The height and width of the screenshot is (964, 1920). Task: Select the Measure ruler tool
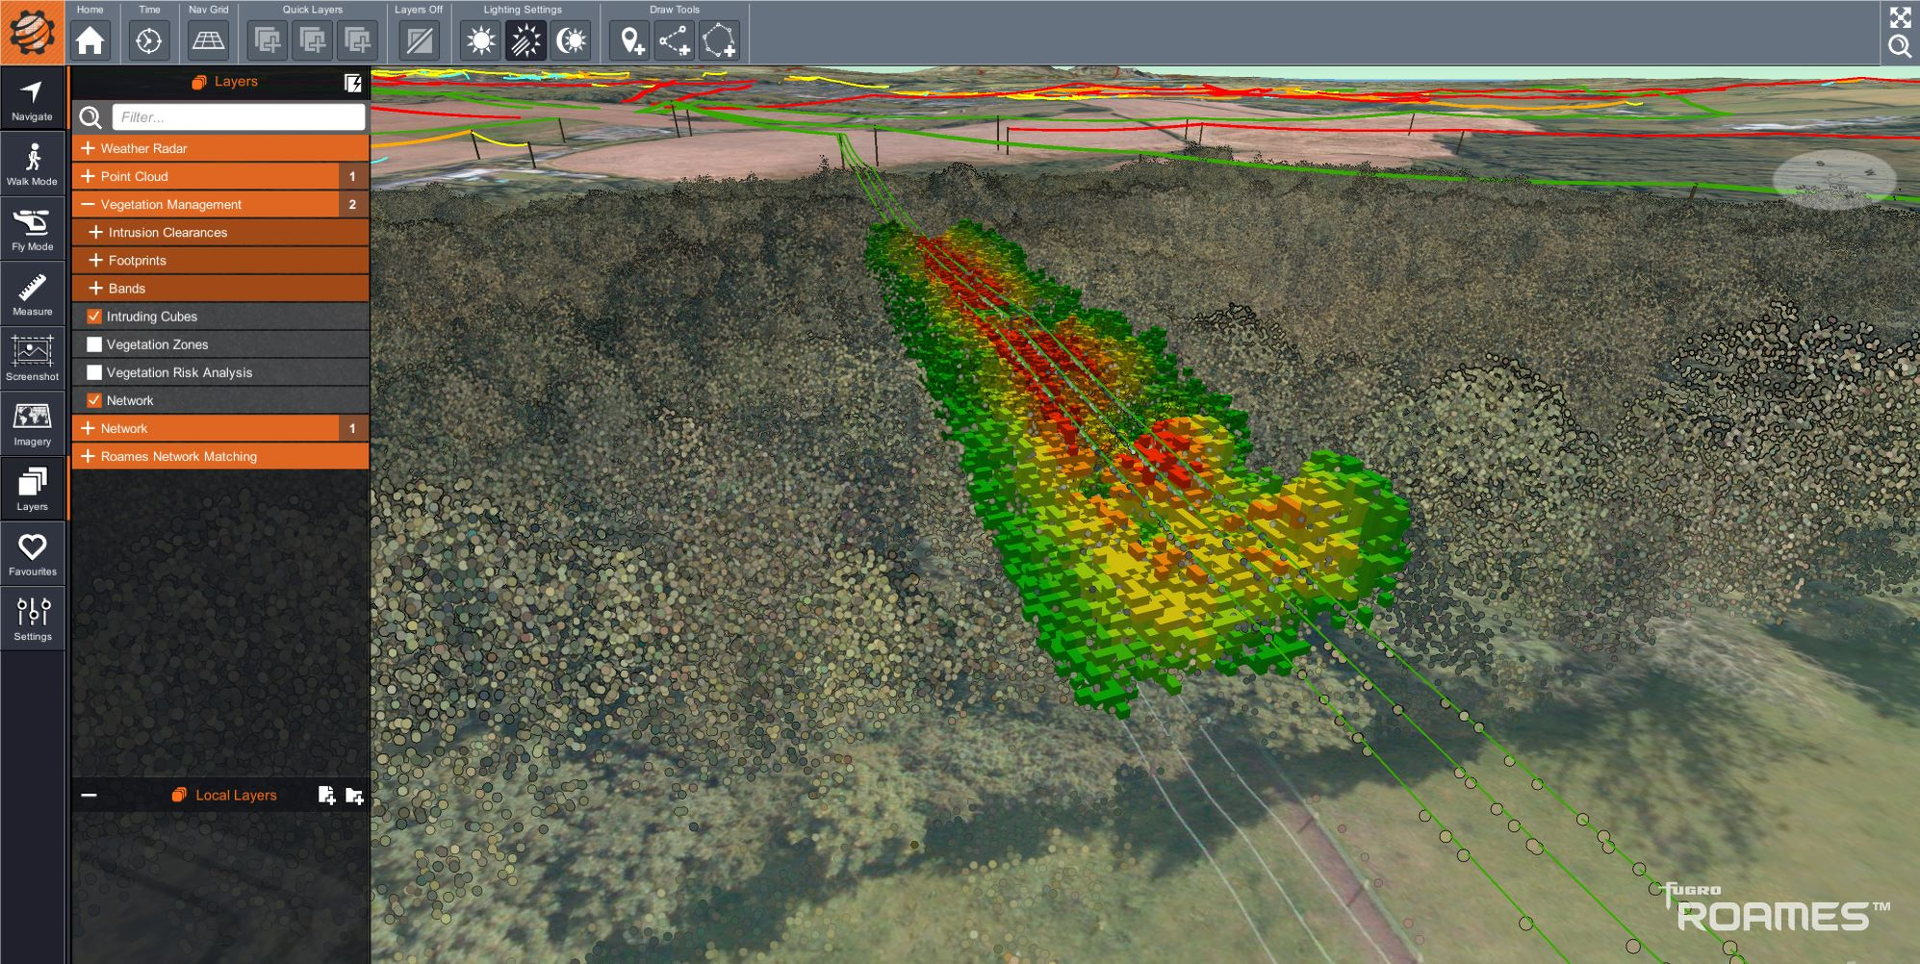point(32,294)
